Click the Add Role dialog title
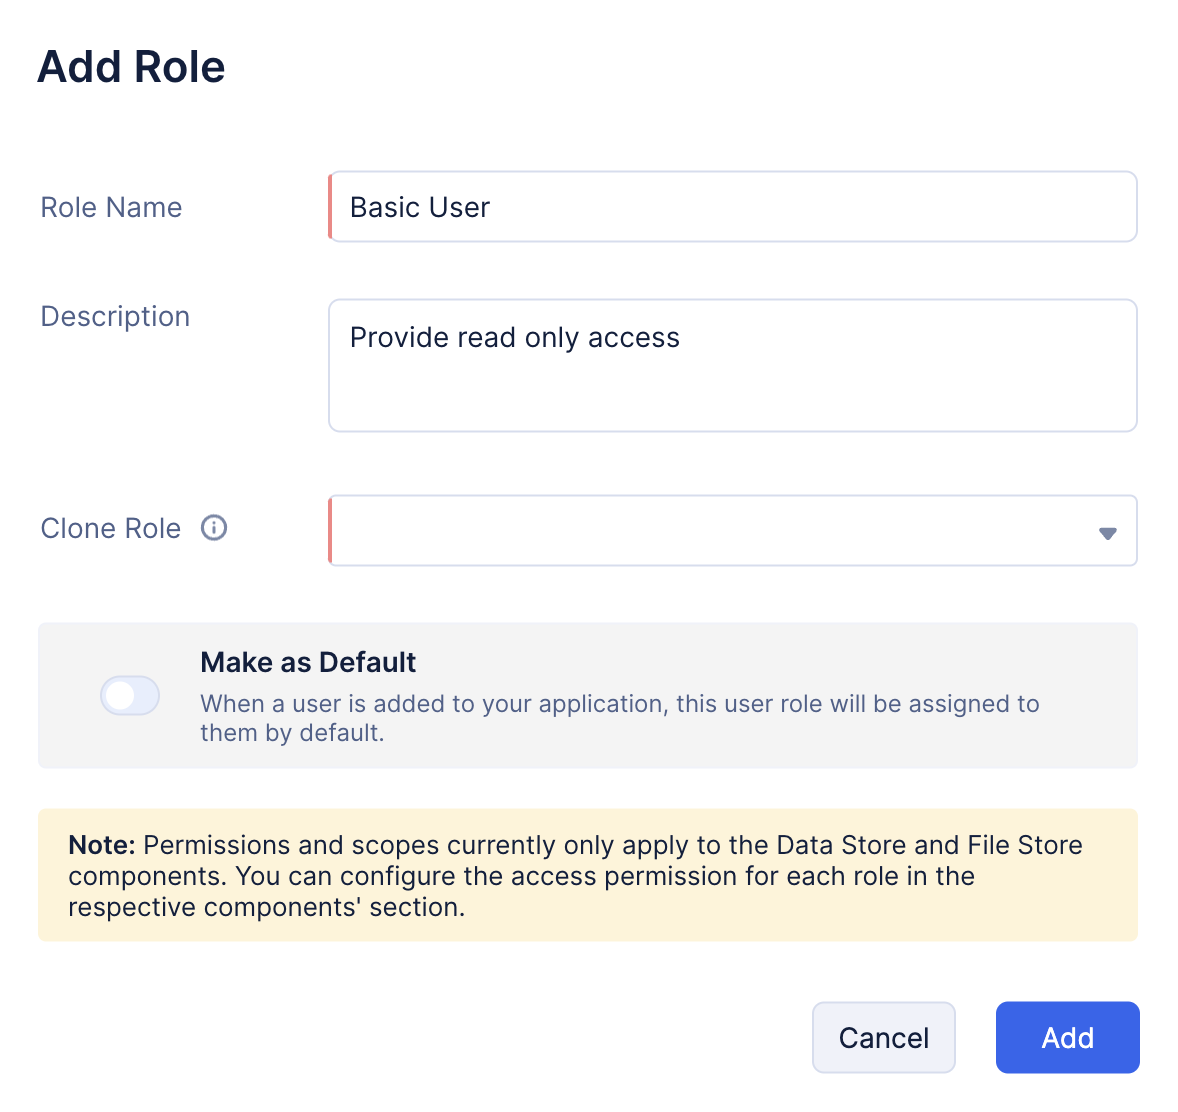Screen dimensions: 1178x1112 [131, 66]
